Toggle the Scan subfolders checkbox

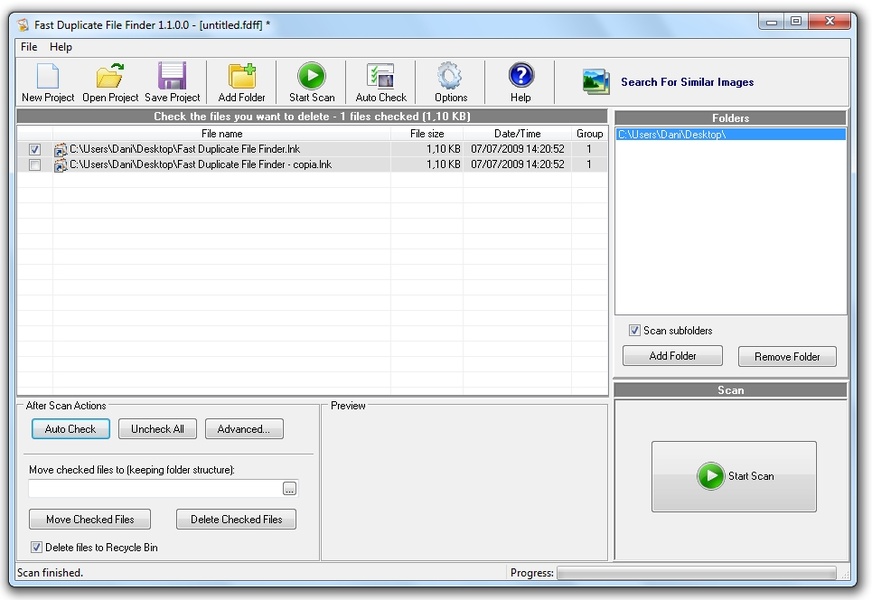pyautogui.click(x=634, y=331)
